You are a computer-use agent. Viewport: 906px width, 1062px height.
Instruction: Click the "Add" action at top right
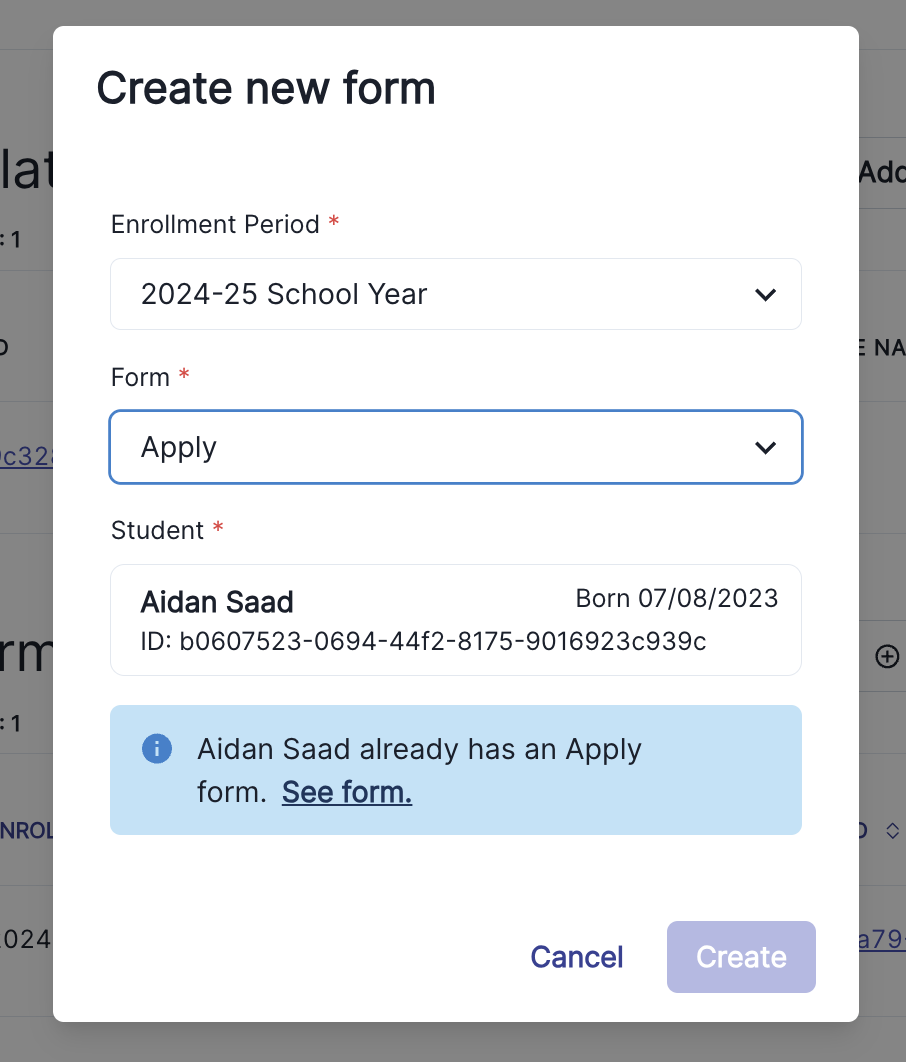888,172
